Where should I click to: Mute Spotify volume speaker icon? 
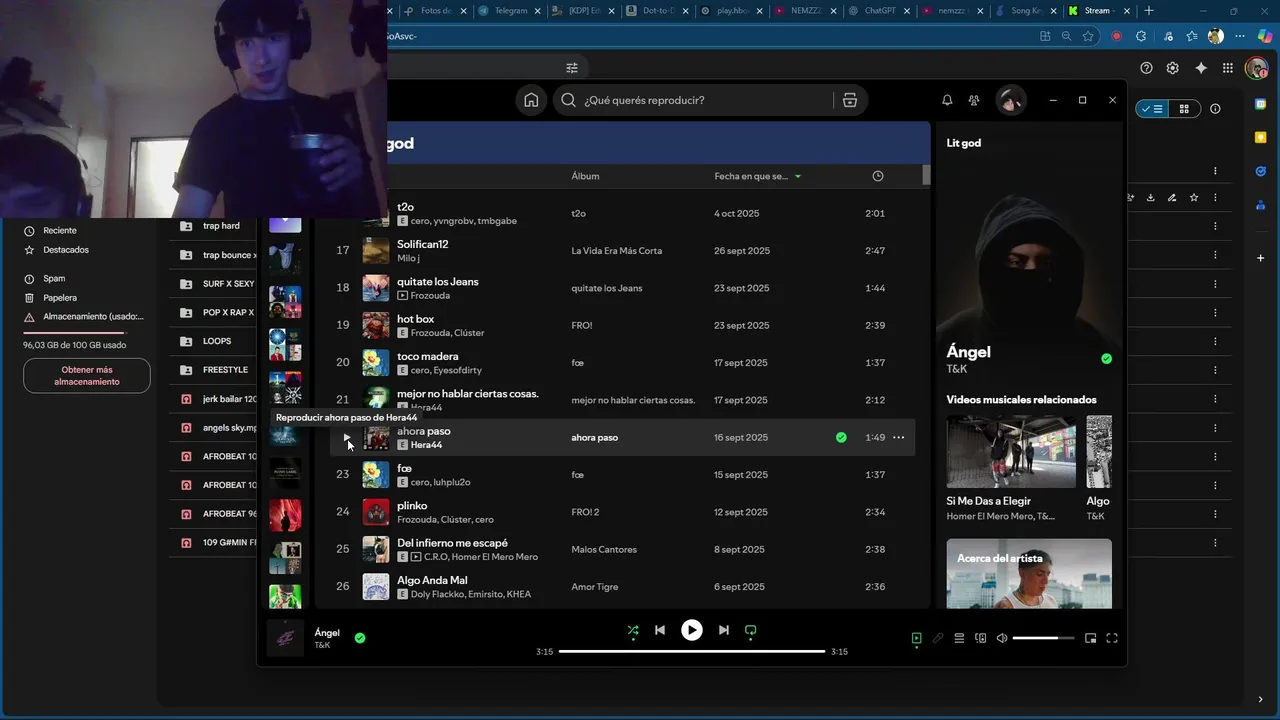[x=1002, y=638]
